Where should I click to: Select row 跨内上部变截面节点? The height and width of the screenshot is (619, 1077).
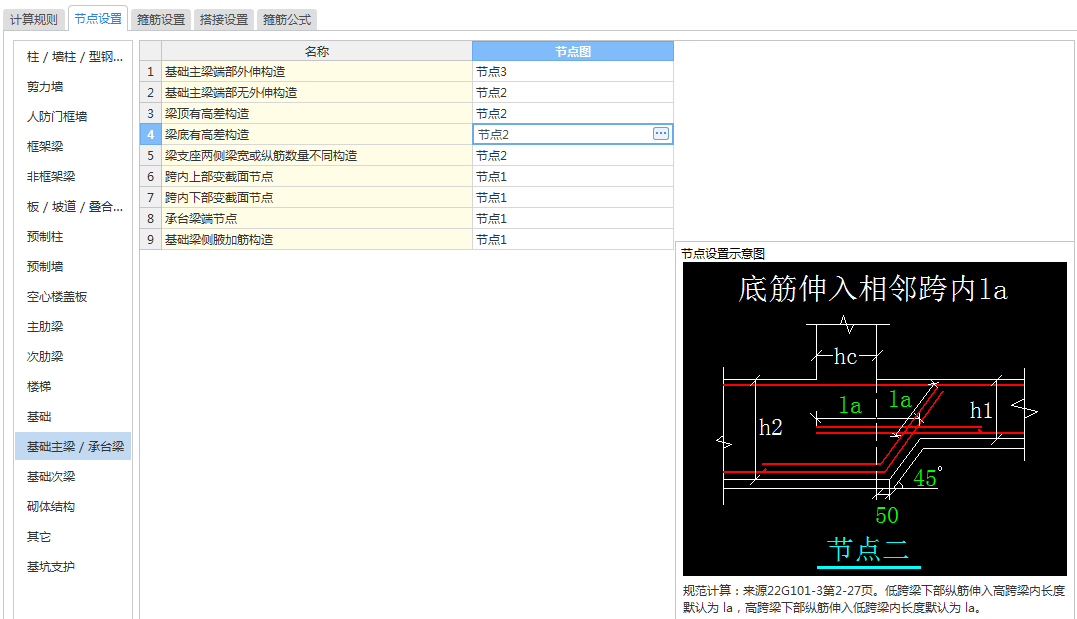tap(317, 177)
